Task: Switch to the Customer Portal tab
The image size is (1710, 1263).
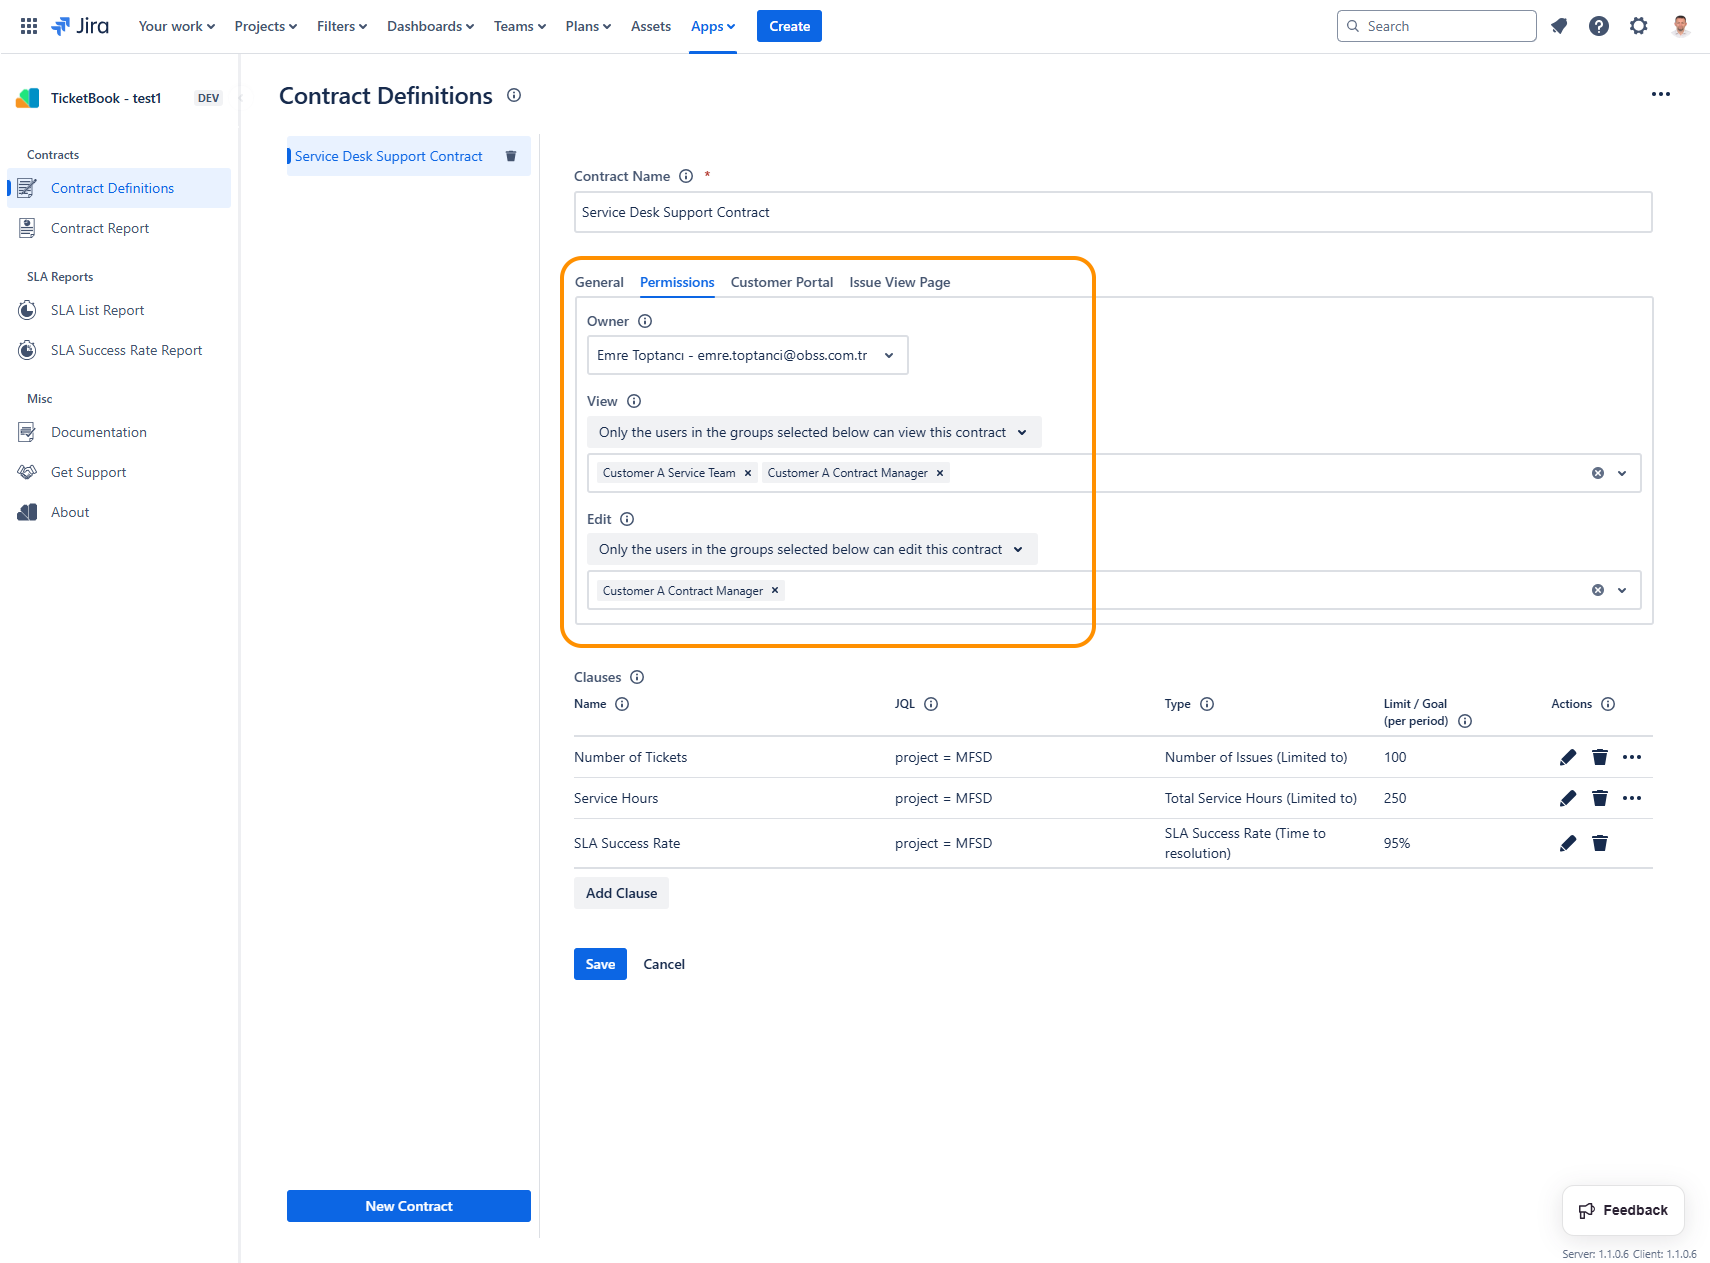Action: [x=781, y=282]
